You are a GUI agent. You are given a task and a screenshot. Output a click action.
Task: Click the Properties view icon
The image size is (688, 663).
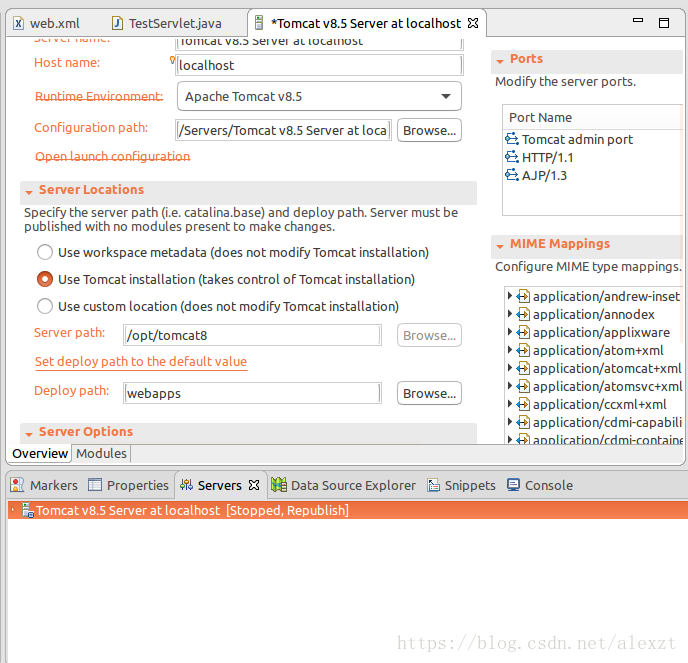coord(95,485)
